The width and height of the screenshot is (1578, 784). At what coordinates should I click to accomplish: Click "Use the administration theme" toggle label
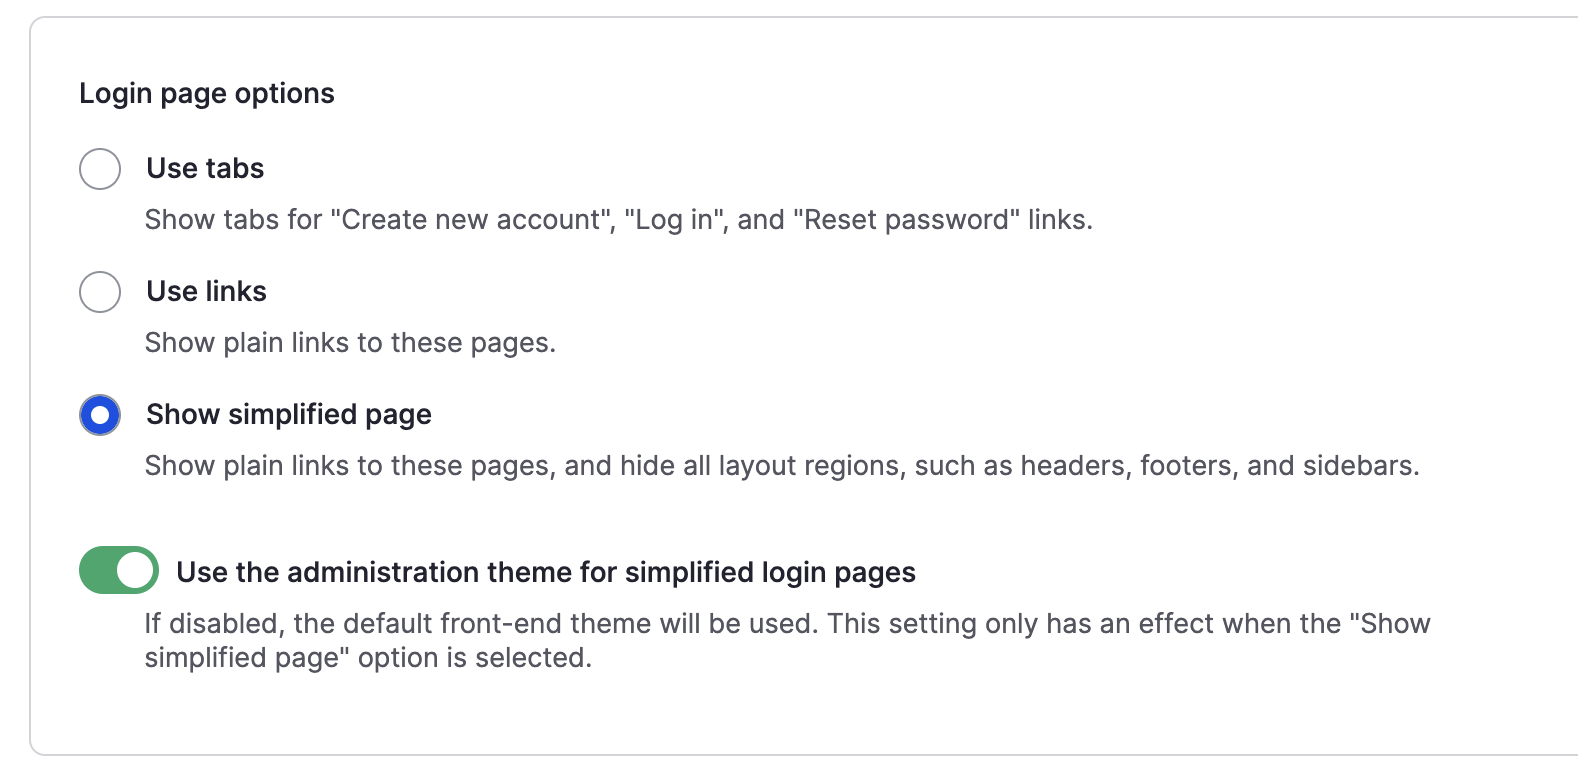point(546,572)
